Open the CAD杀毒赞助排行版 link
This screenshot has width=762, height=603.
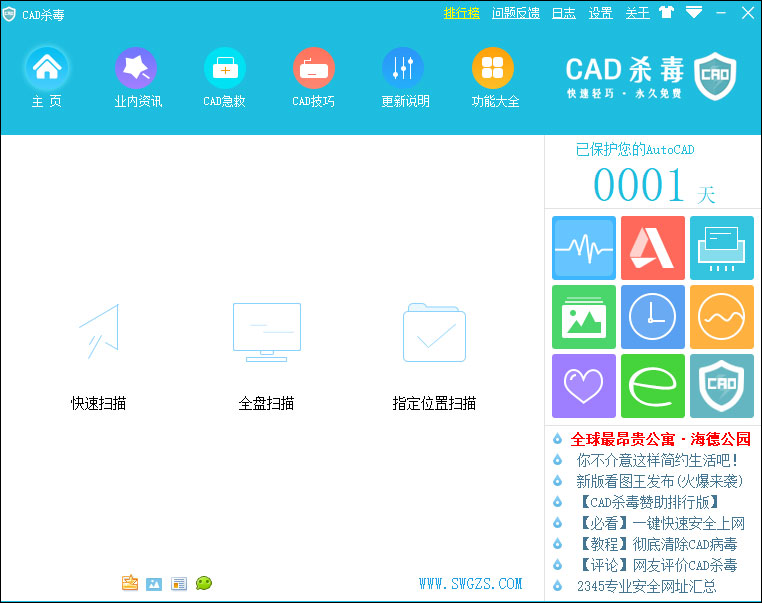click(x=649, y=502)
